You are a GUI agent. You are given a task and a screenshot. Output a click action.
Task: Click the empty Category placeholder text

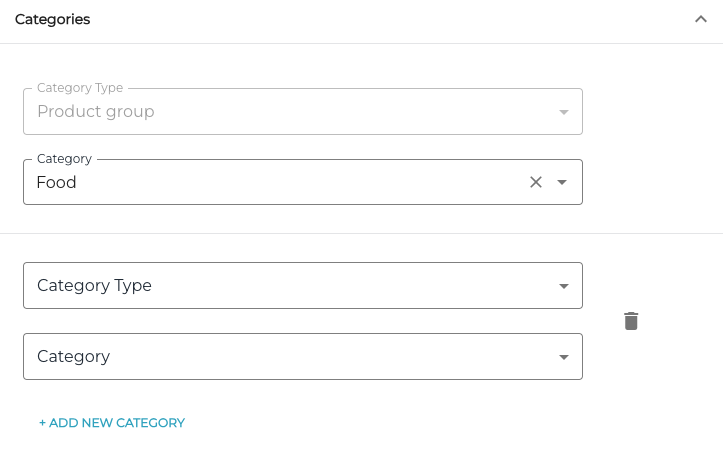pos(73,357)
